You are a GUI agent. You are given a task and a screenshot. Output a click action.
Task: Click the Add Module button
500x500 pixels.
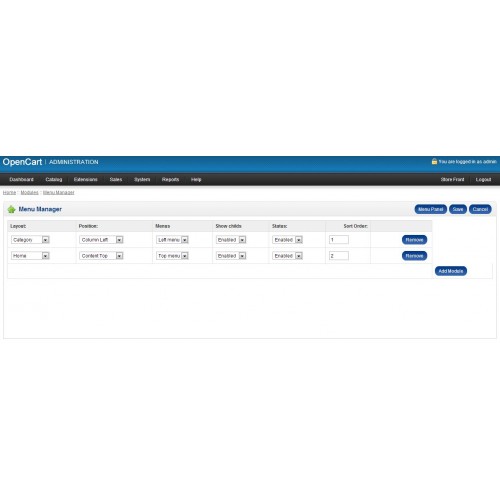coord(451,271)
